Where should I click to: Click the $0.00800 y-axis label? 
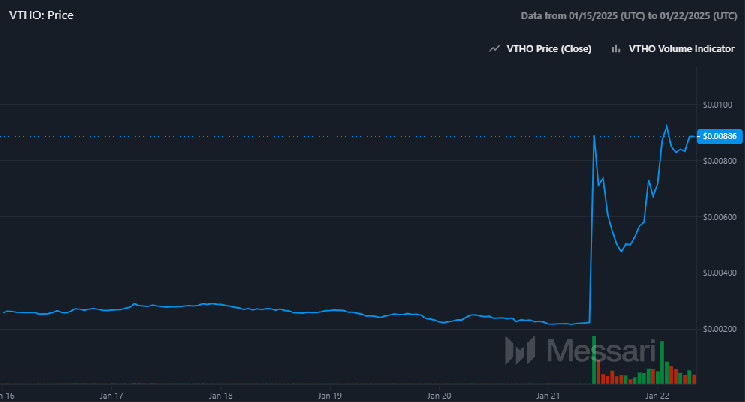click(719, 161)
